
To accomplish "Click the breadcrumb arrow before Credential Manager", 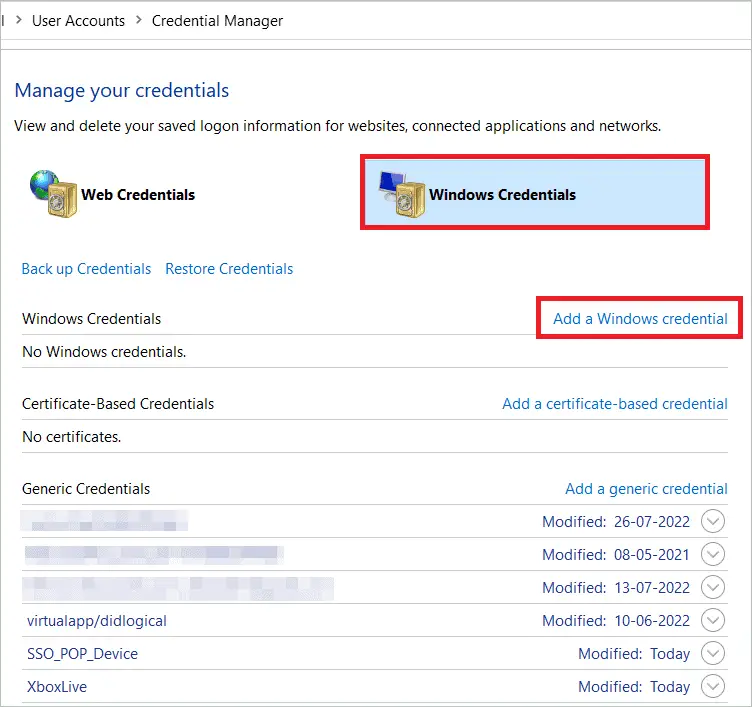I will click(x=139, y=20).
